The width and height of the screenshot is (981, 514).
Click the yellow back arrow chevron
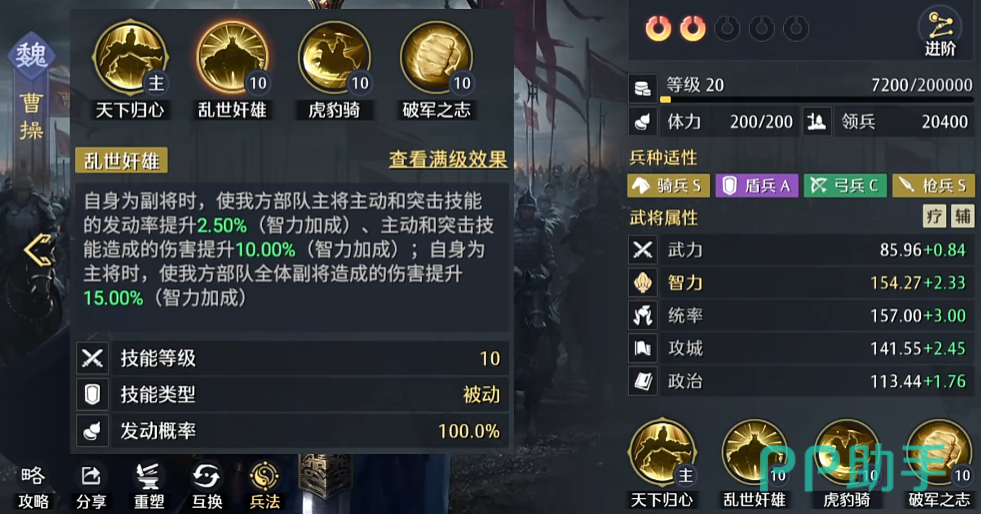(x=38, y=249)
